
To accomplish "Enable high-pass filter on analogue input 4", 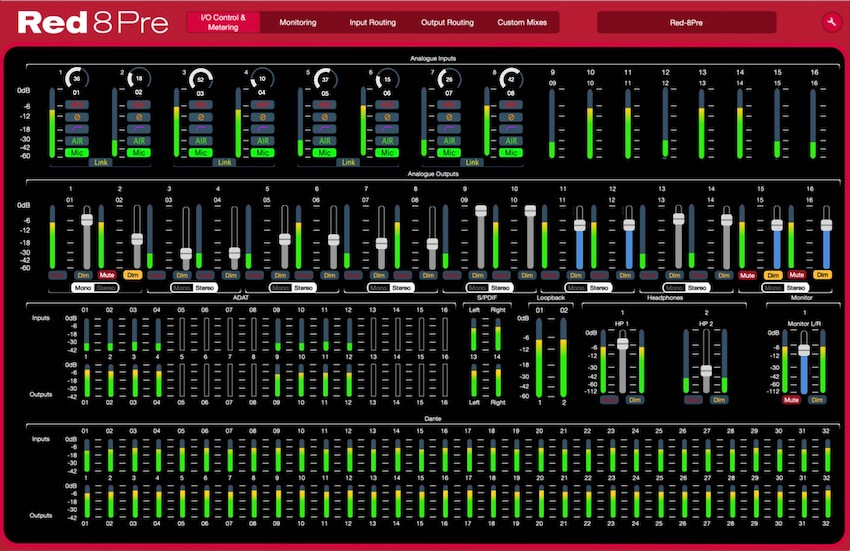I will [x=263, y=129].
